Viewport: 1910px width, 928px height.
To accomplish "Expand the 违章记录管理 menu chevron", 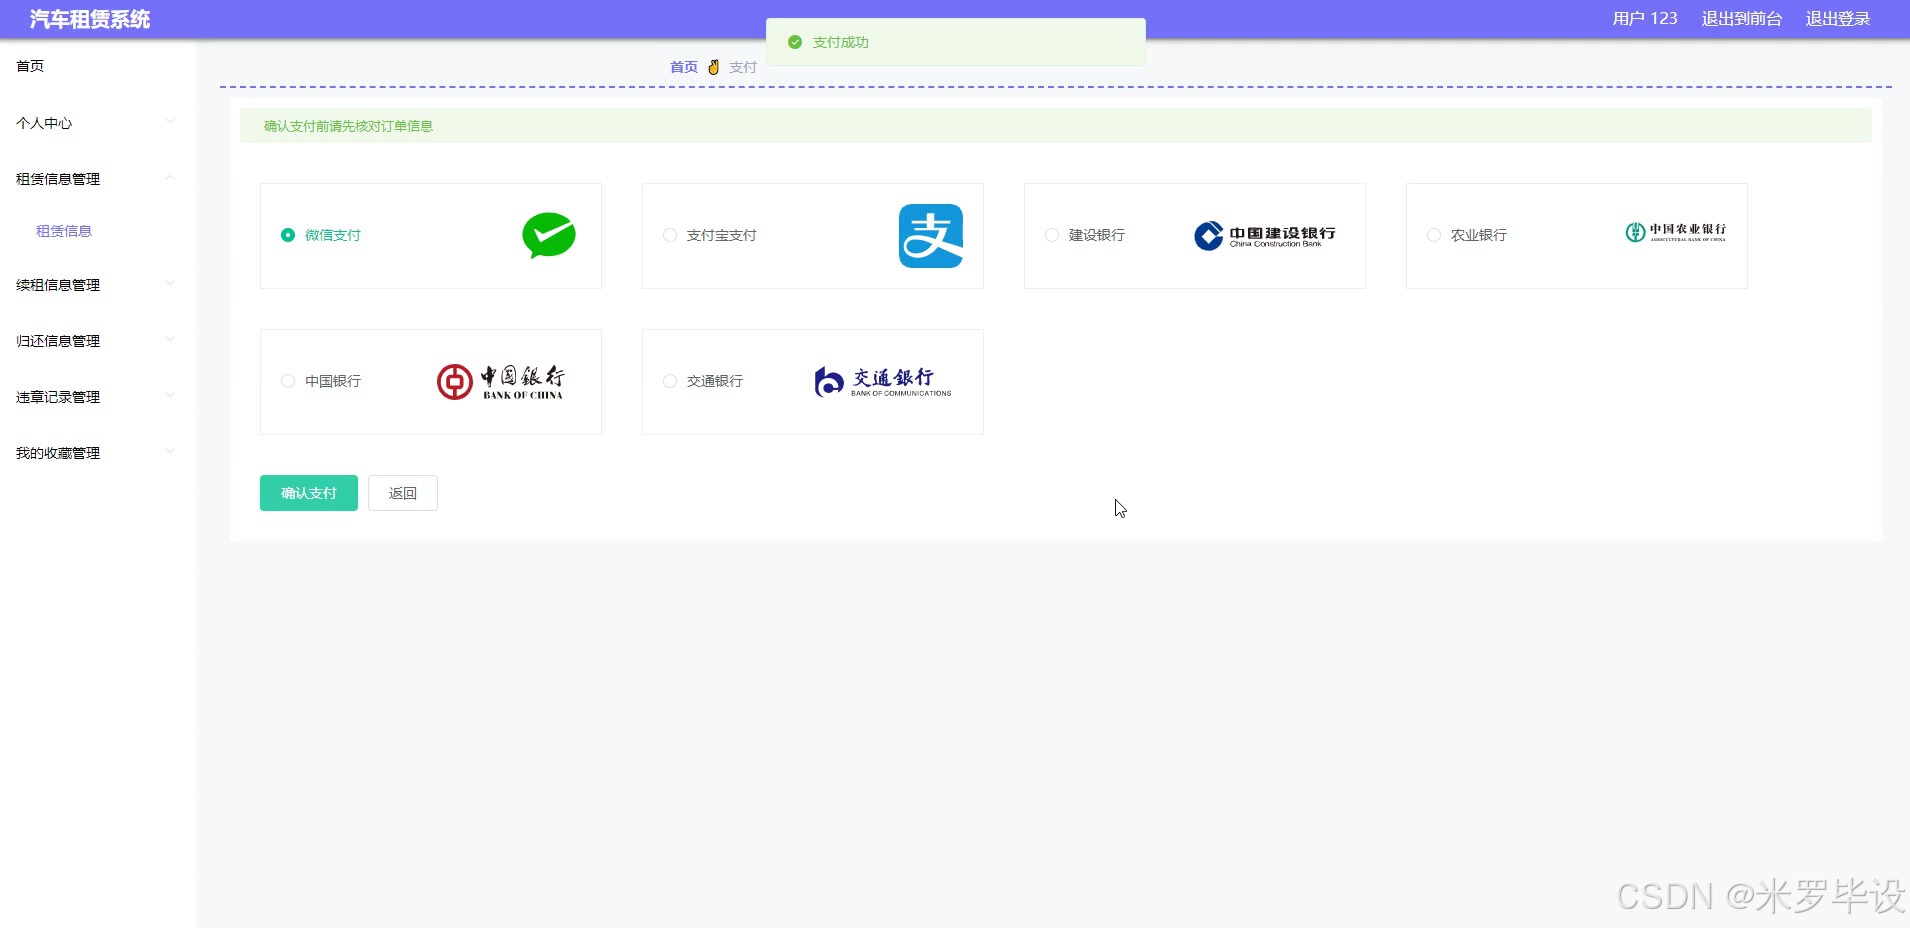I will point(170,396).
